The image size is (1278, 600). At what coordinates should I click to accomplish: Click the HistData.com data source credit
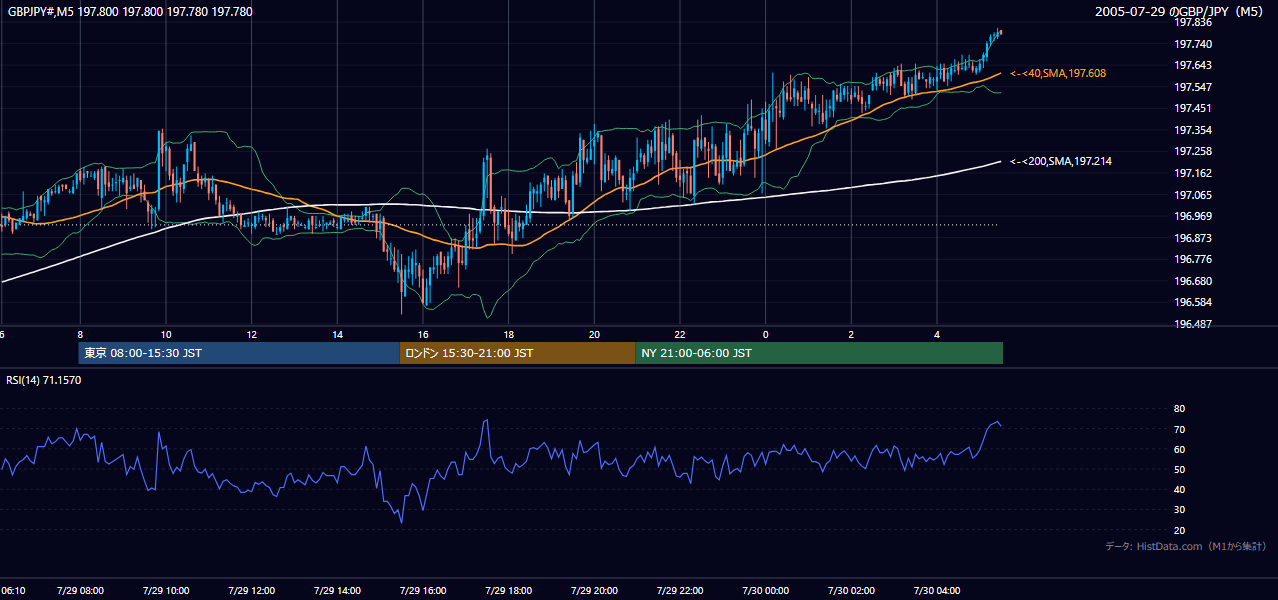click(x=1186, y=546)
